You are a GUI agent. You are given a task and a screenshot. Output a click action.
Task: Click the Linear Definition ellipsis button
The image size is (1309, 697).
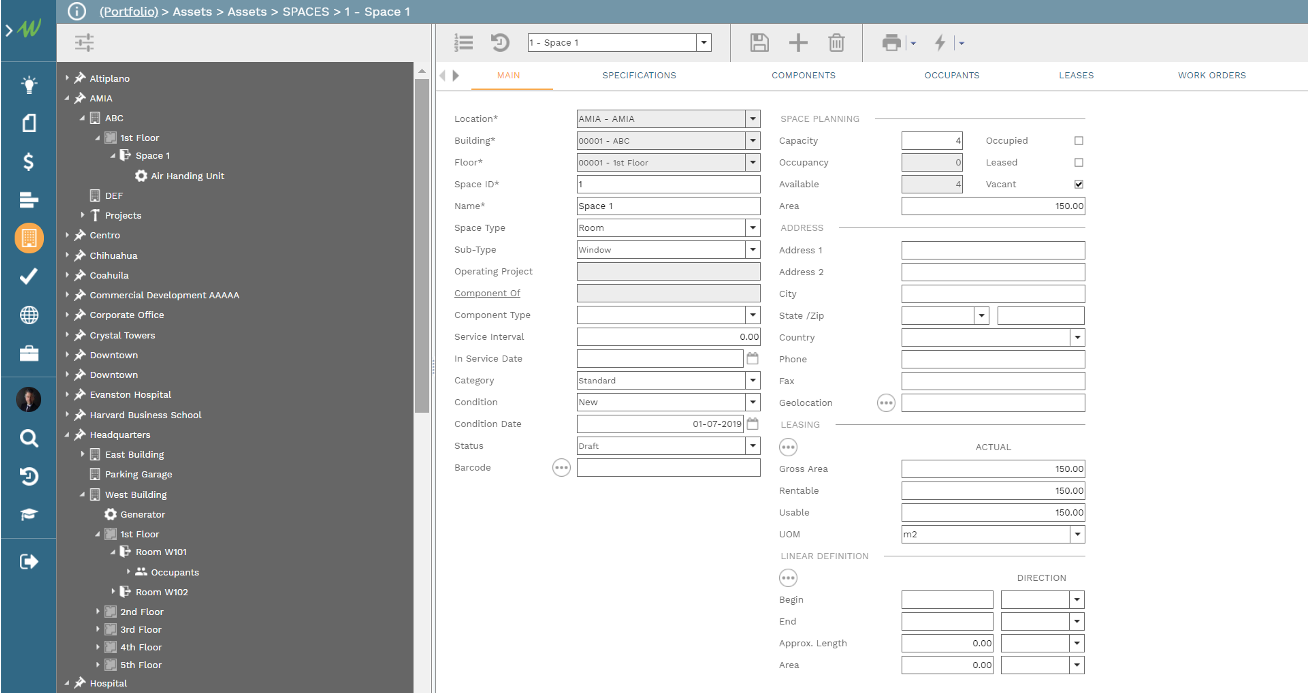(788, 577)
